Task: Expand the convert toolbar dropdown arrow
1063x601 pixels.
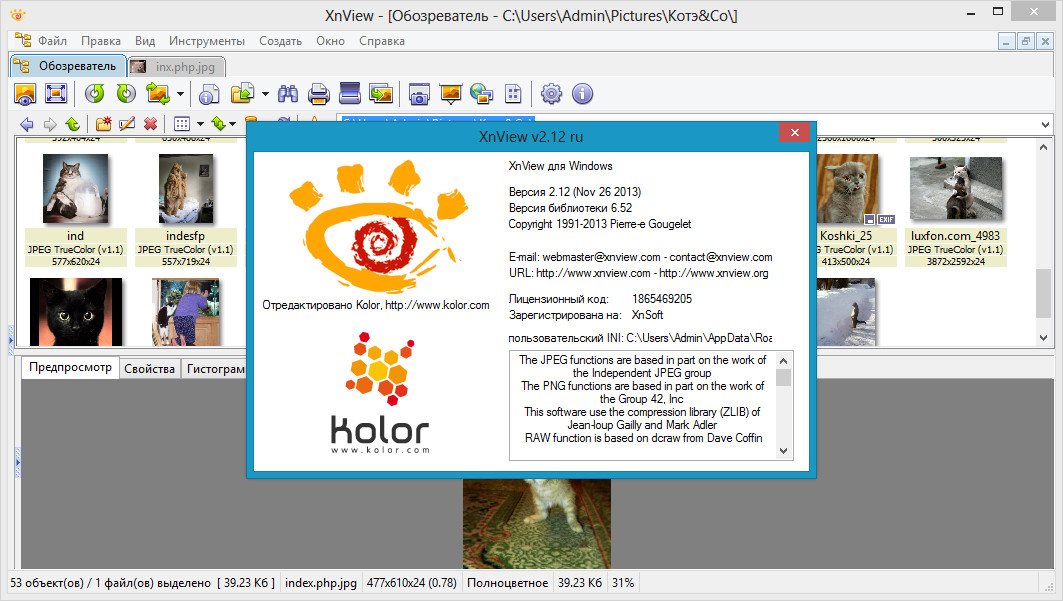Action: [181, 94]
